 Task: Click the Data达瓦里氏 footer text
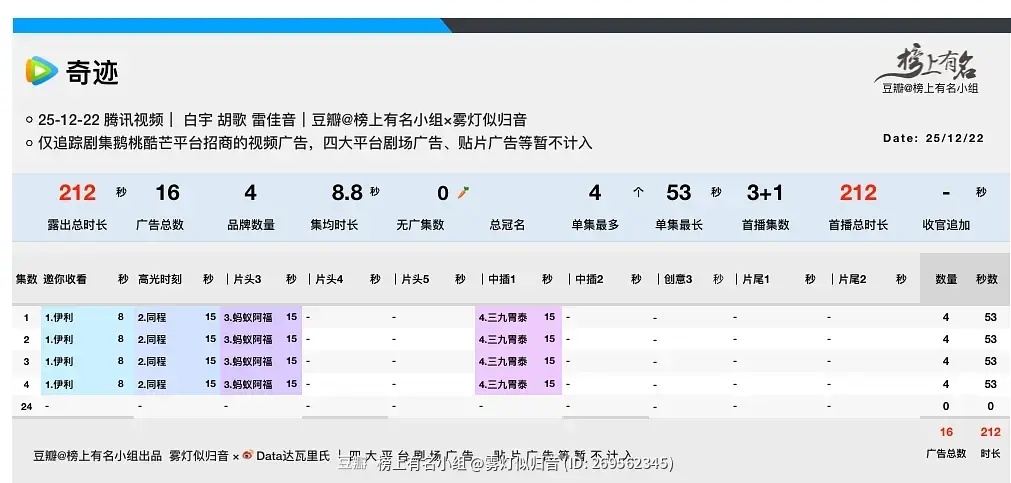[x=293, y=456]
